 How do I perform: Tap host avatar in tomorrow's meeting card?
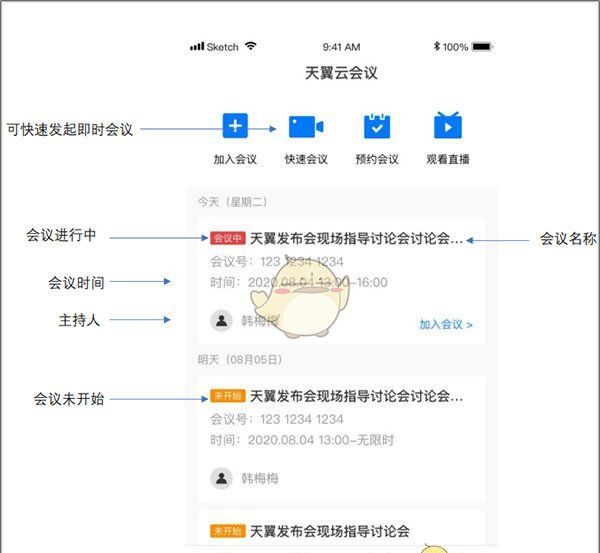click(221, 478)
